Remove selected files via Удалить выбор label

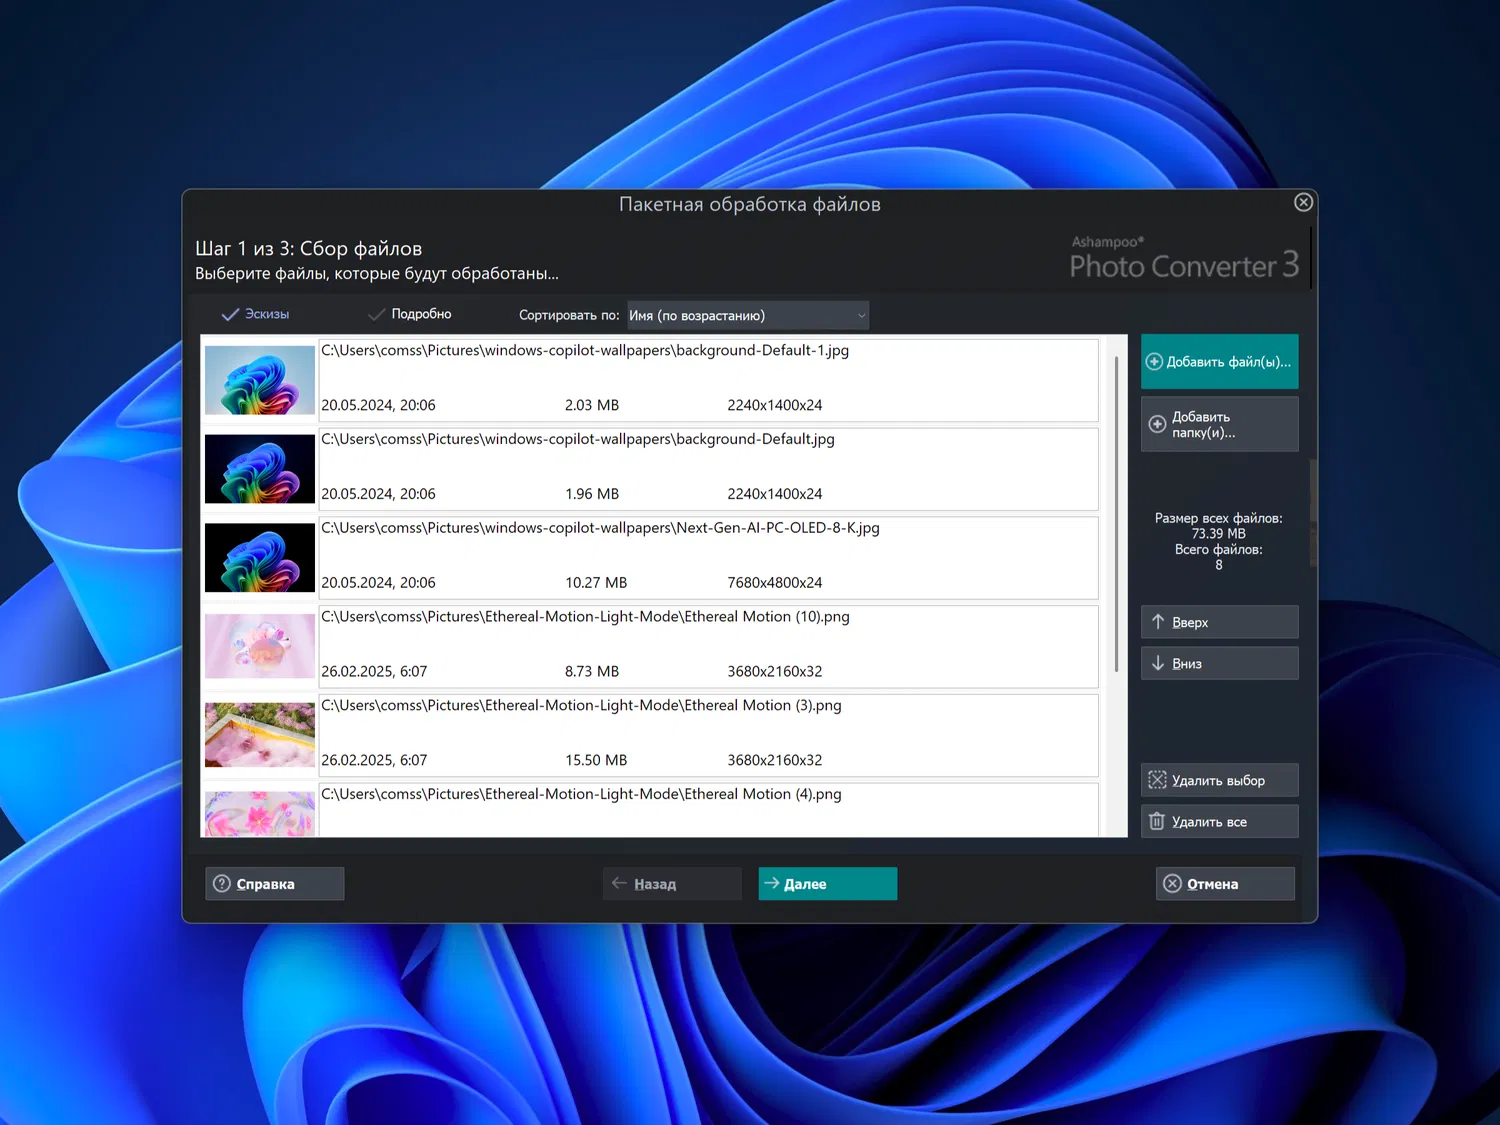1218,780
